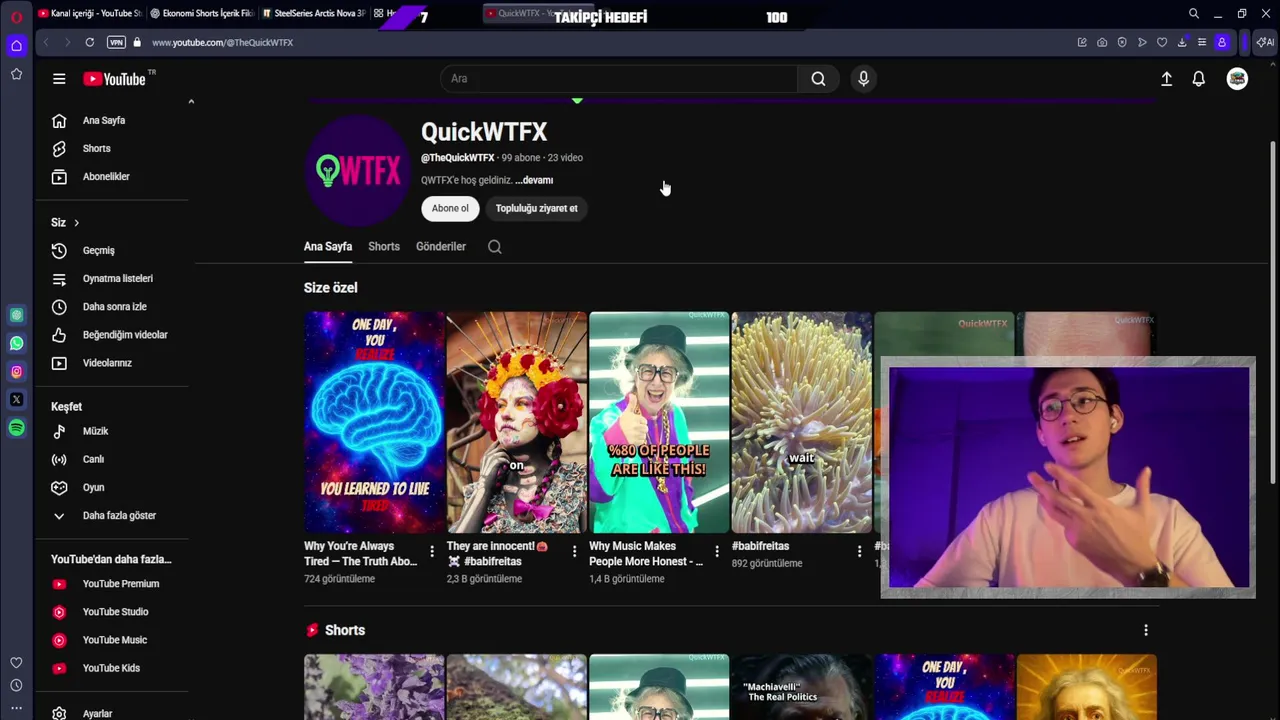The image size is (1280, 720).
Task: Click the QuickWTFX channel avatar
Action: [x=358, y=170]
